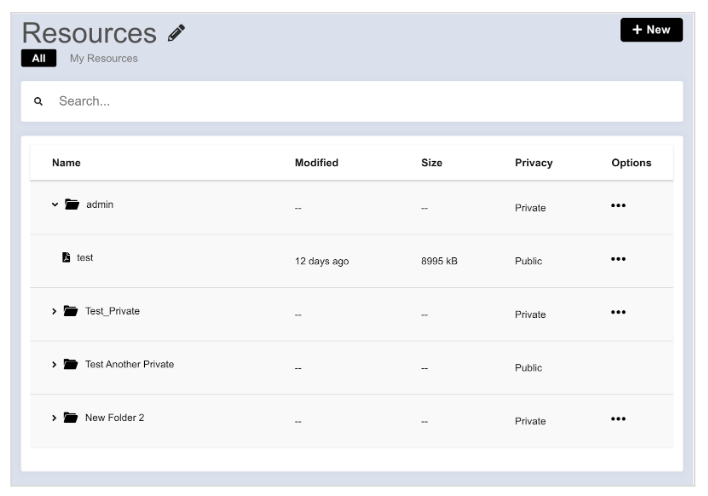Expand the Test Another Private folder
708x496 pixels.
click(54, 365)
